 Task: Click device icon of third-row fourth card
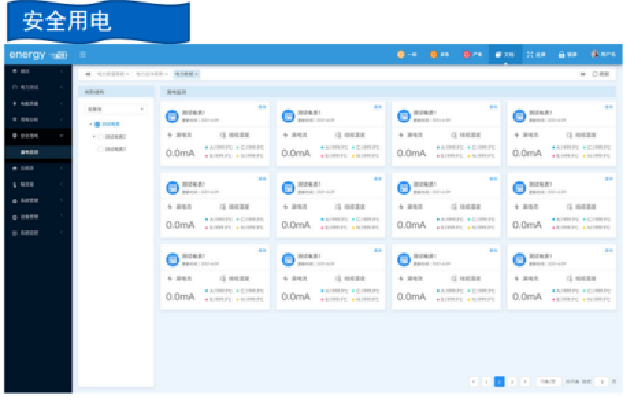(519, 259)
